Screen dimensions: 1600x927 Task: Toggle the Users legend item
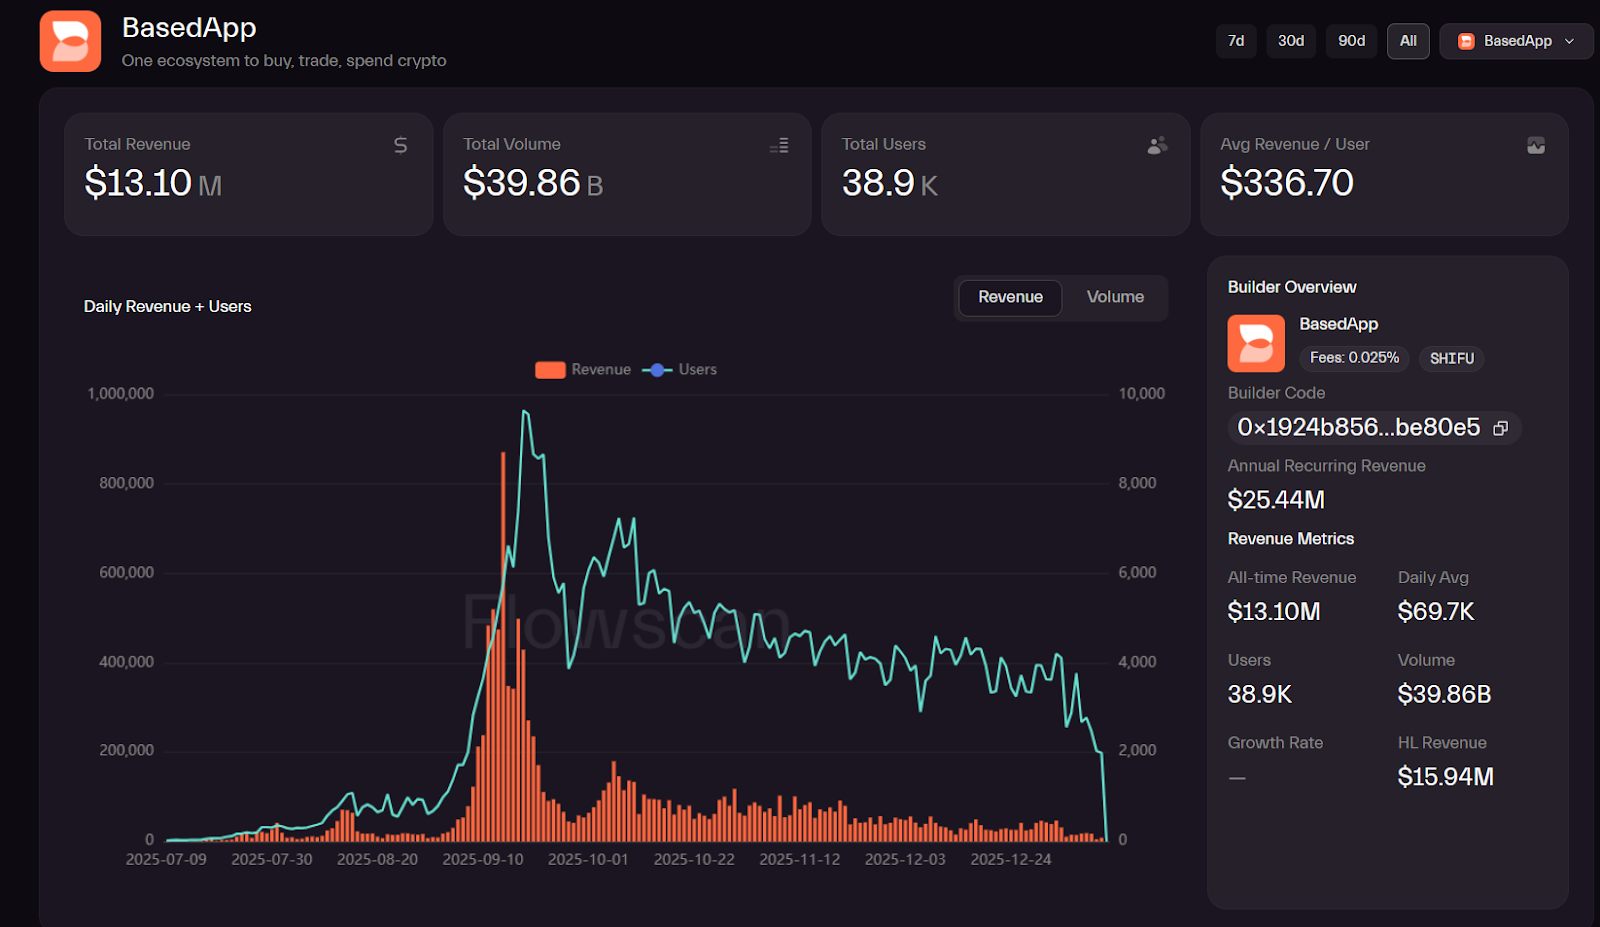click(x=679, y=369)
